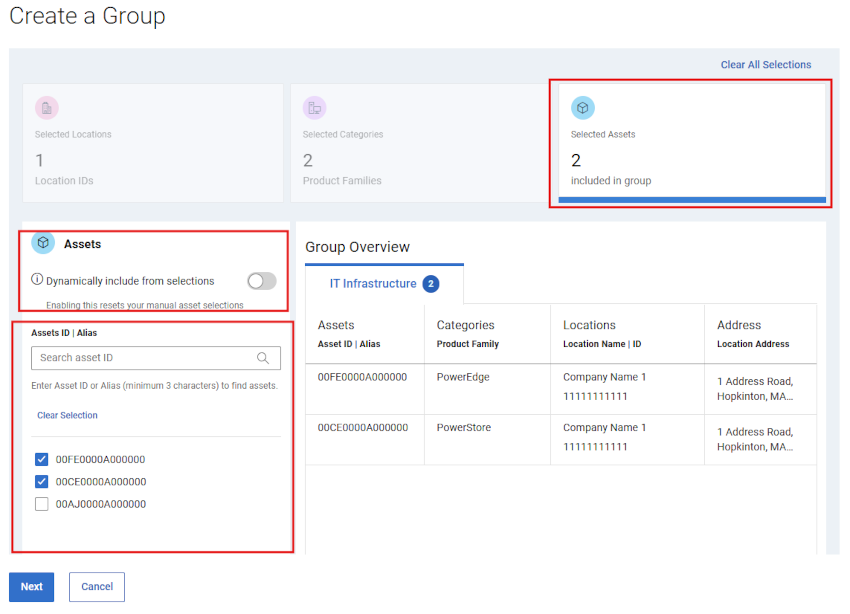Uncheck asset 00CE0000A000000 checkbox

click(x=42, y=482)
